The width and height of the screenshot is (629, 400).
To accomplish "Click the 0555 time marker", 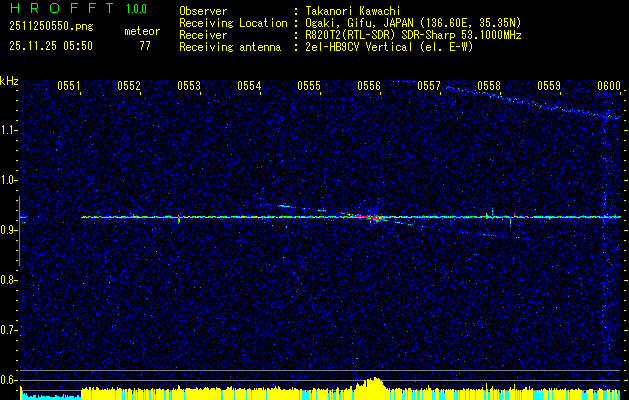I will (309, 85).
